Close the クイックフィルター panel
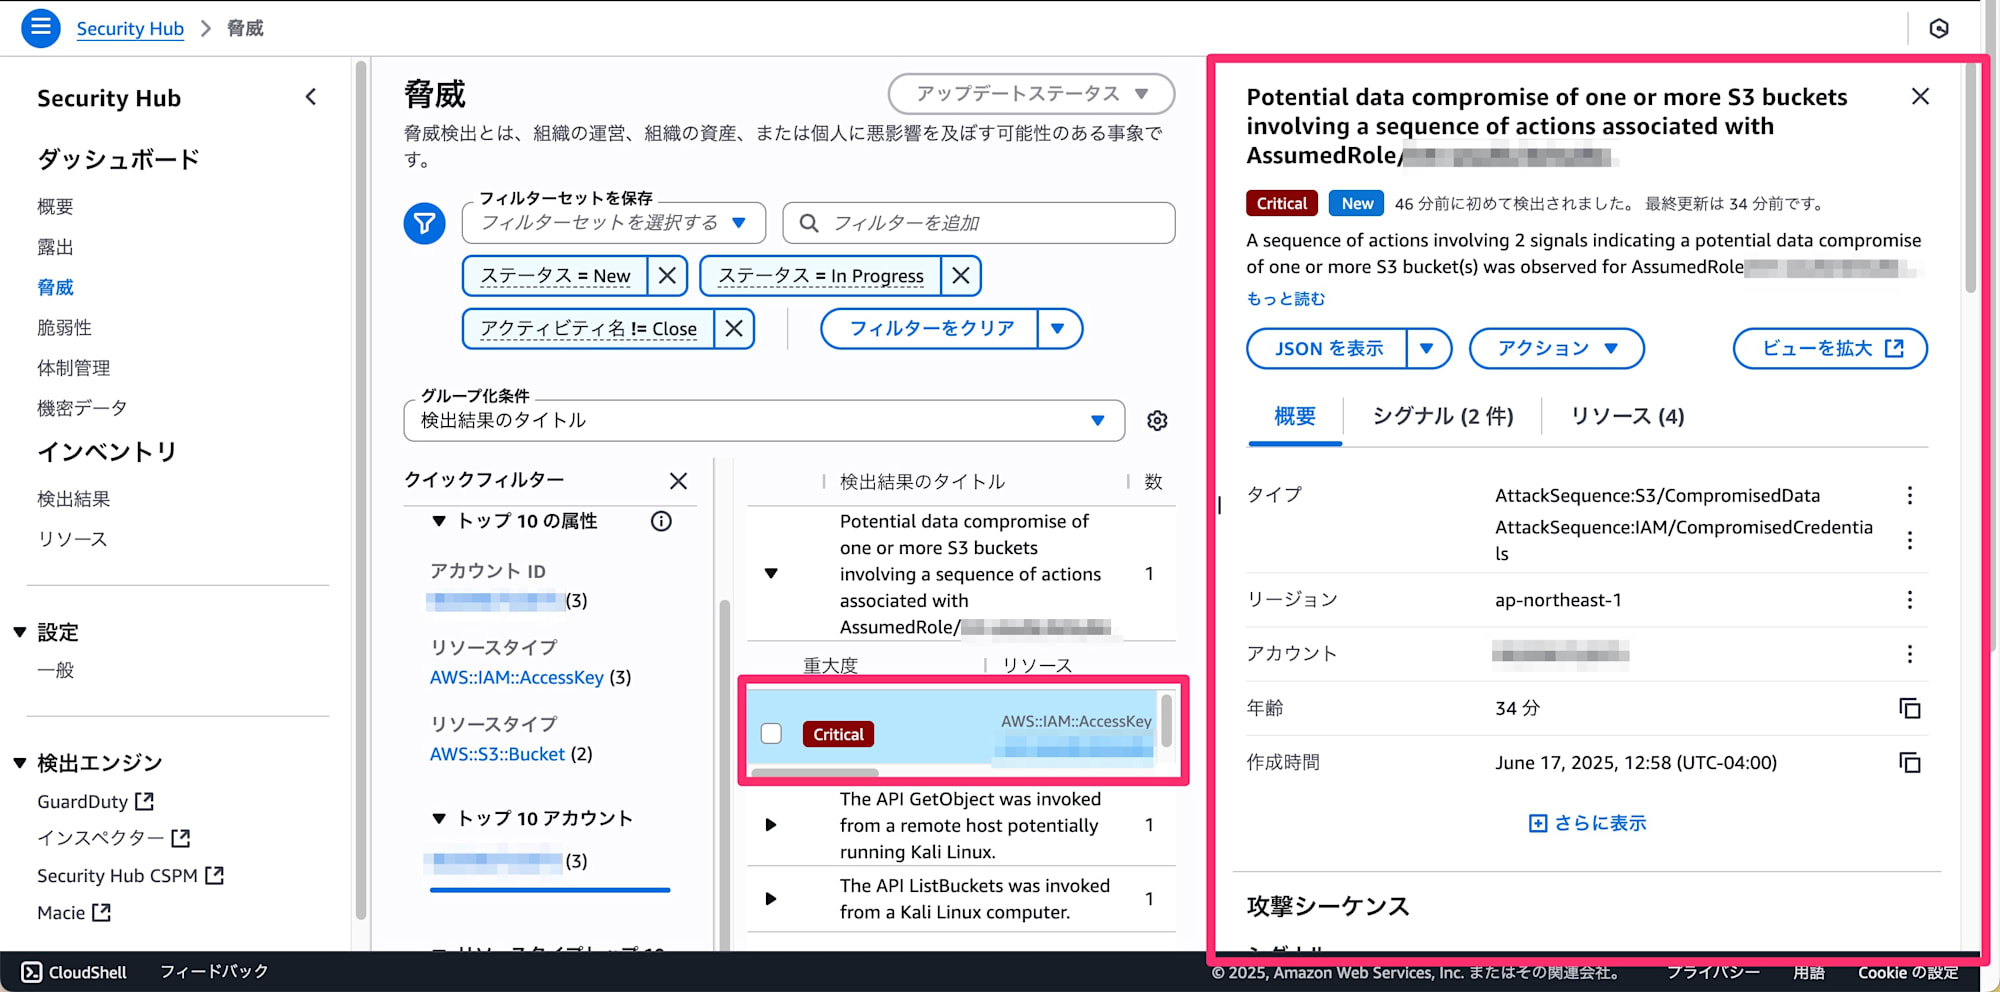The height and width of the screenshot is (992, 2000). (x=678, y=481)
